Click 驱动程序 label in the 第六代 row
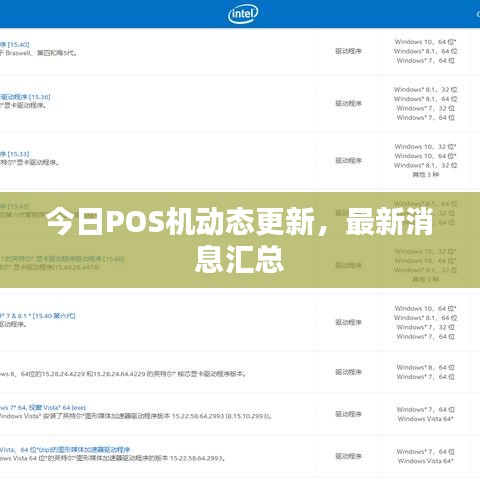480x480 pixels. pyautogui.click(x=349, y=322)
